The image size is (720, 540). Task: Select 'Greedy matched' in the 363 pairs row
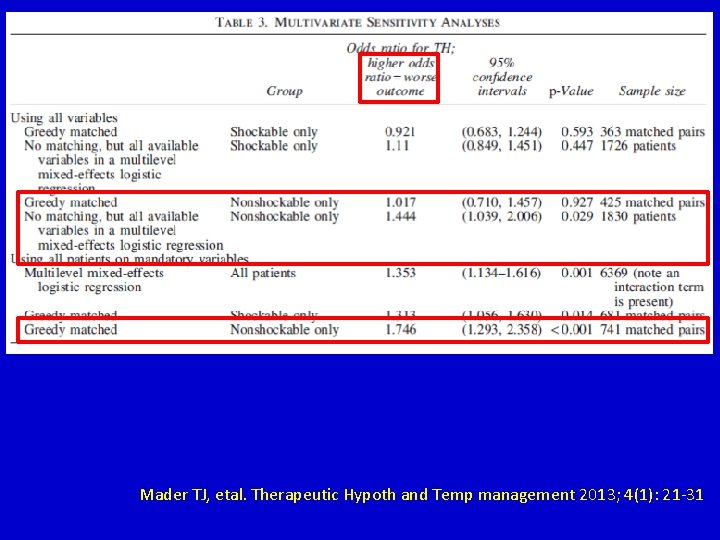pos(71,132)
